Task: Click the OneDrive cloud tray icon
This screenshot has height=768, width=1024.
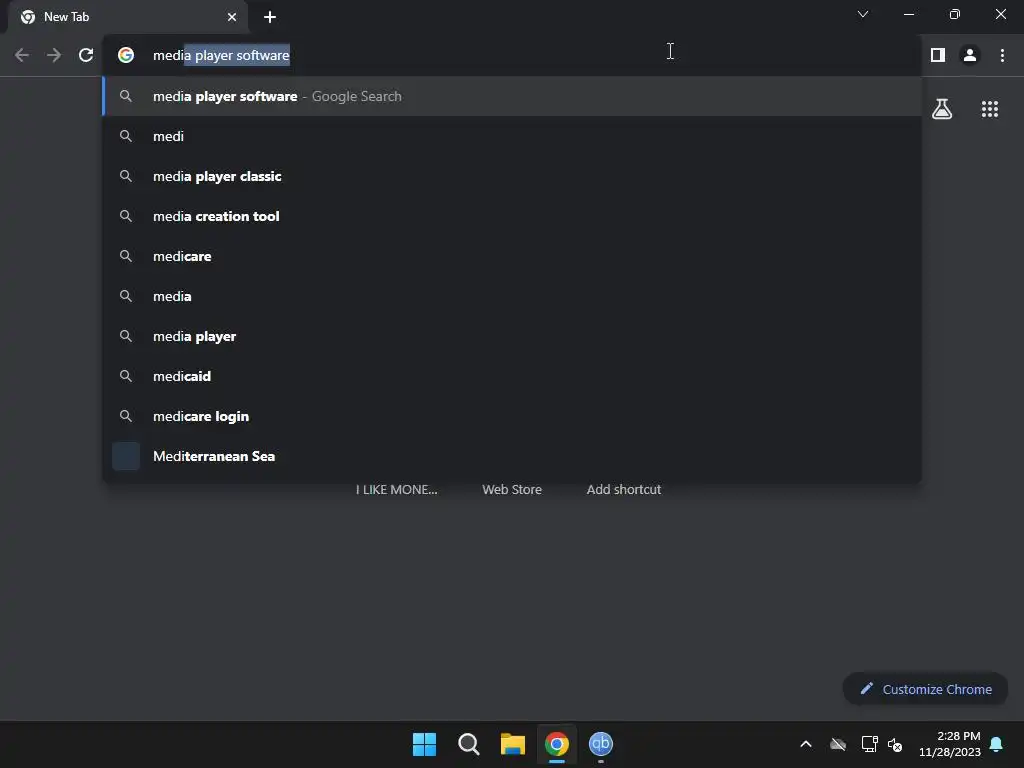Action: point(838,744)
